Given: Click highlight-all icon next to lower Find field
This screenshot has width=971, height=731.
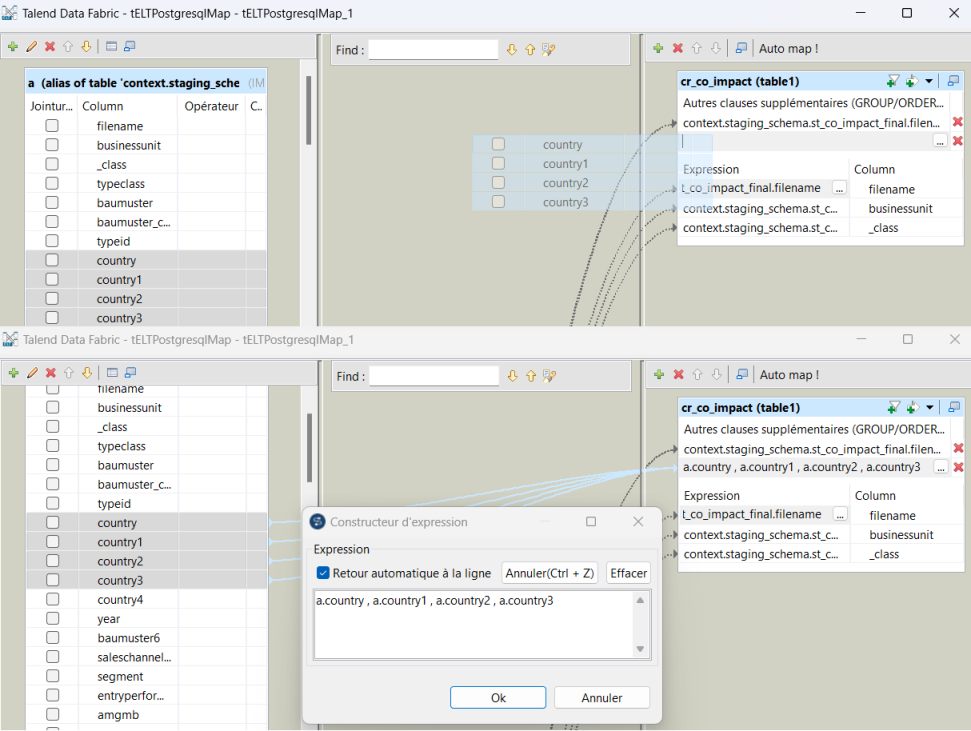Looking at the screenshot, I should coord(549,377).
